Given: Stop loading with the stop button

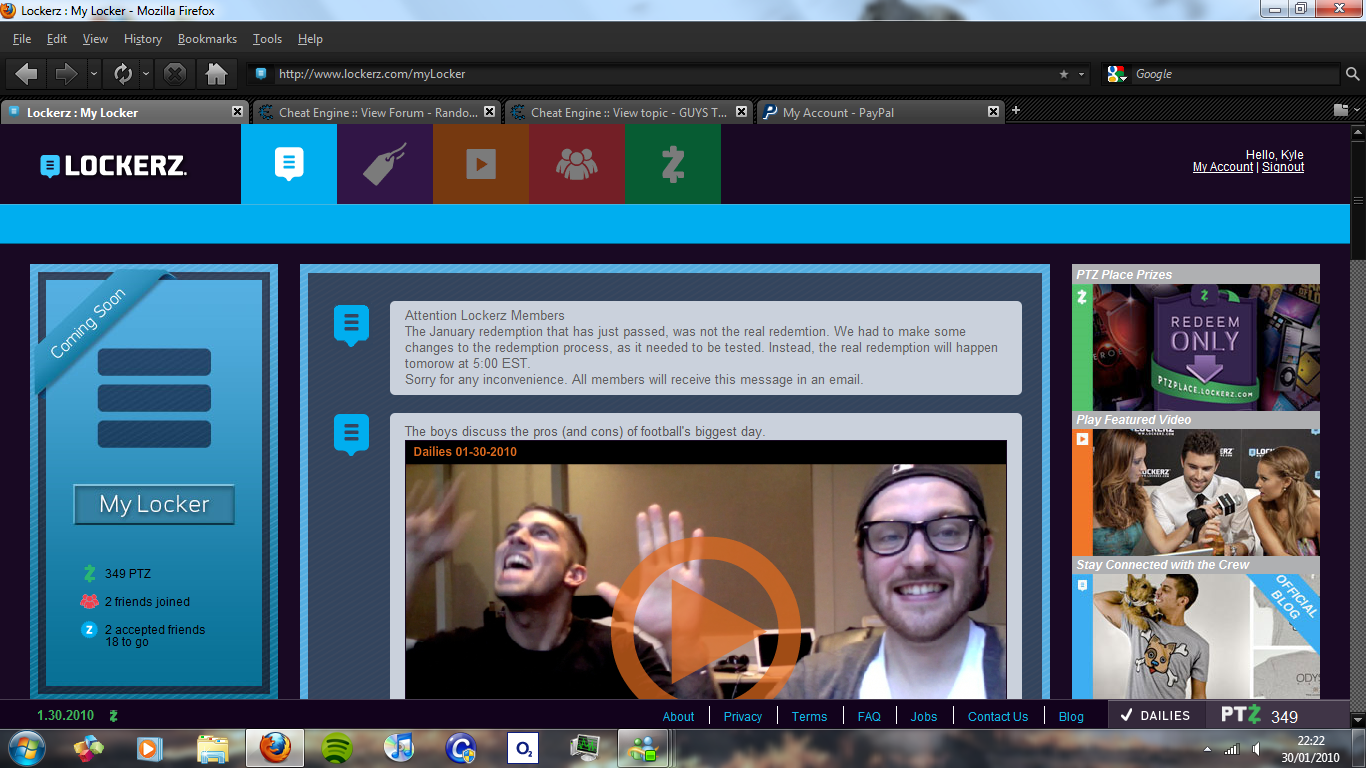Looking at the screenshot, I should pos(175,73).
